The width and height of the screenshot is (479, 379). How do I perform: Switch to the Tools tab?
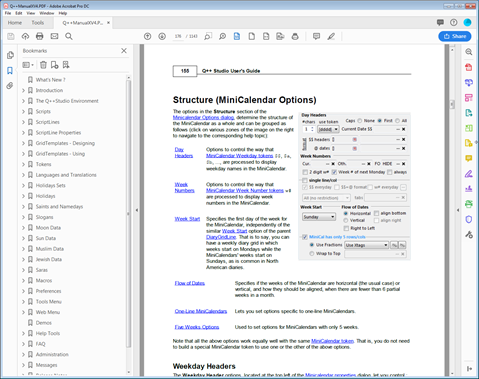(38, 23)
